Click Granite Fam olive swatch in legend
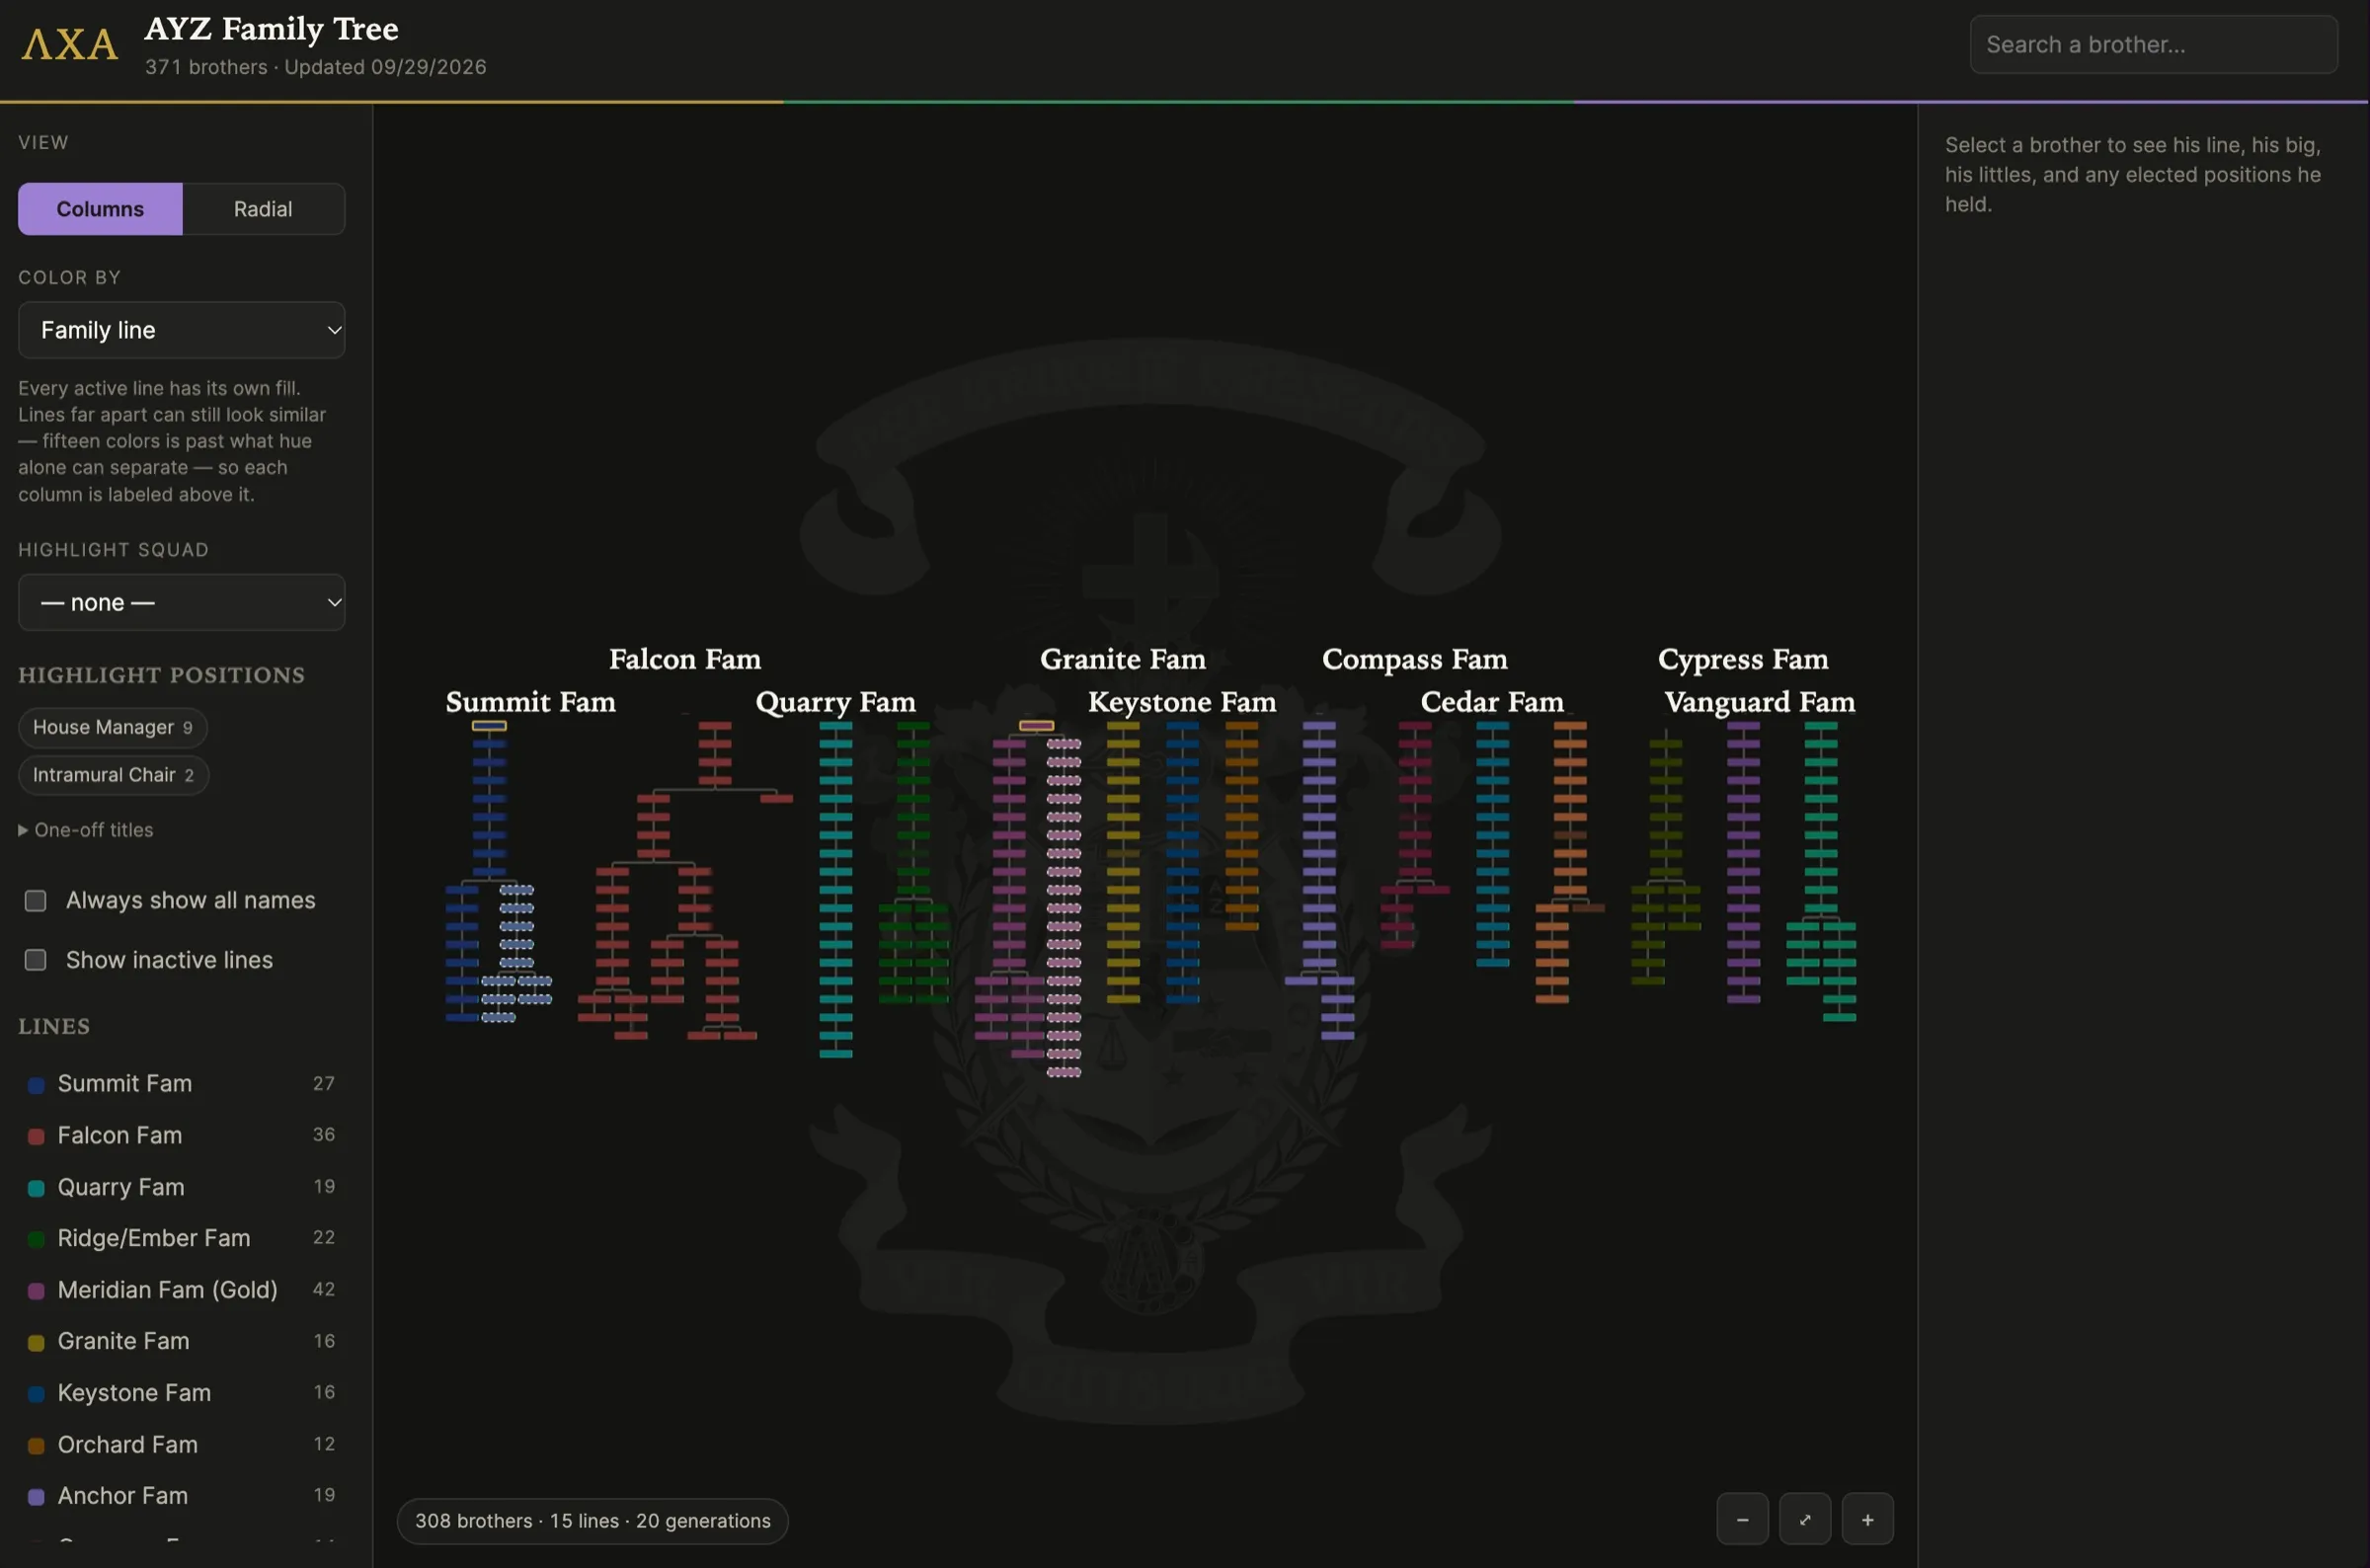This screenshot has width=2370, height=1568. 36,1342
